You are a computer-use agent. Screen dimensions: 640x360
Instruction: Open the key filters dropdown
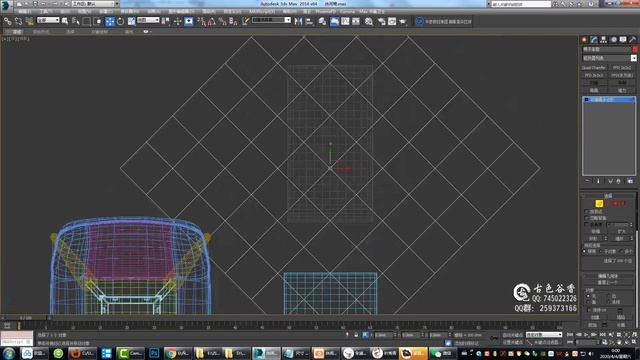544,335
